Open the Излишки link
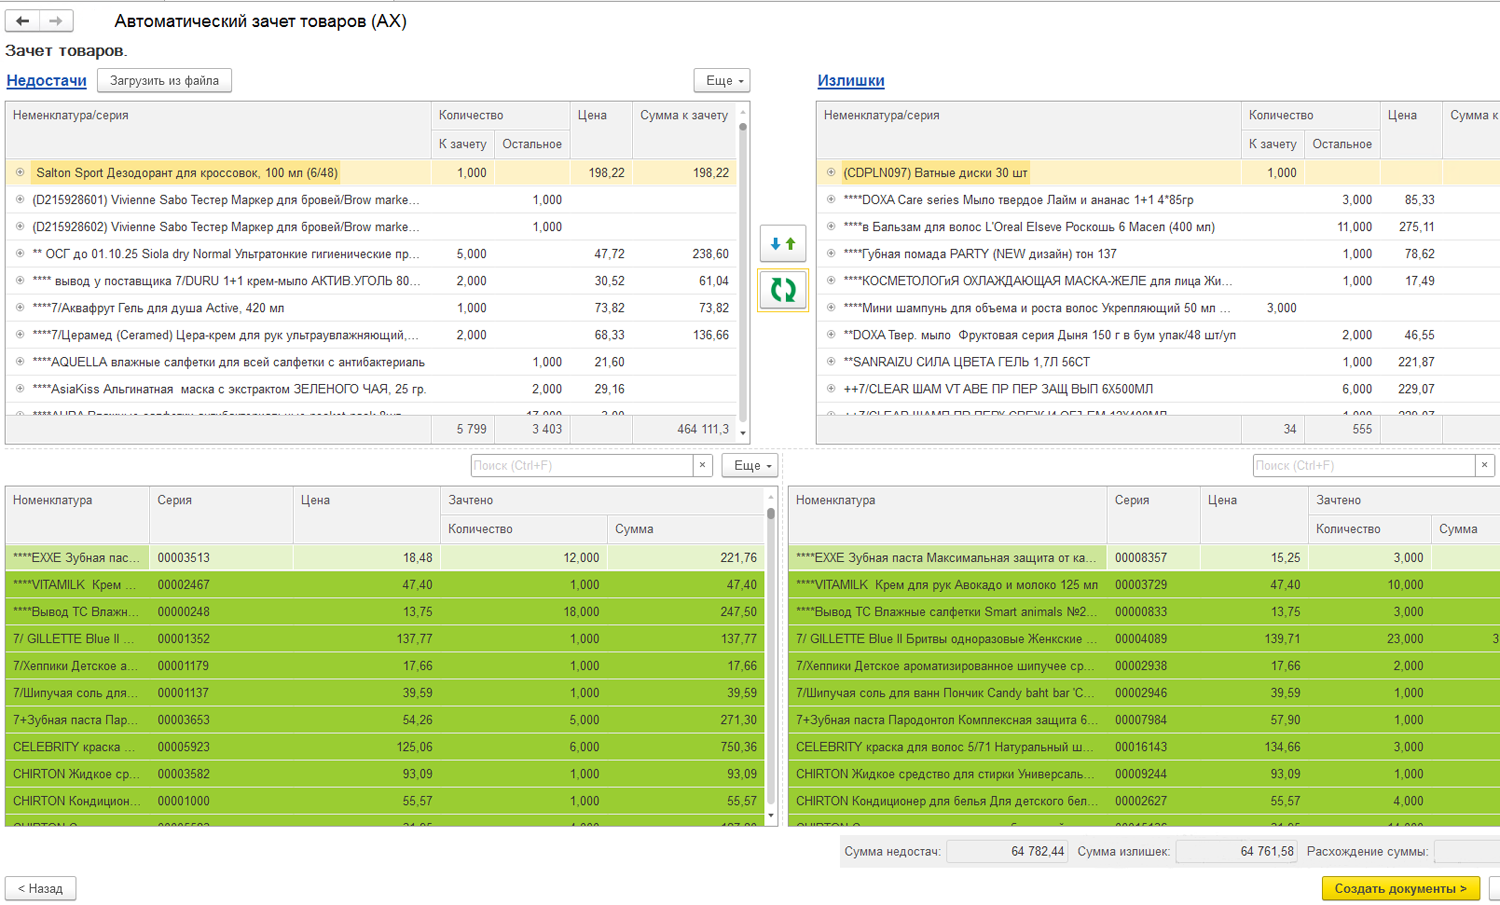 coord(850,81)
